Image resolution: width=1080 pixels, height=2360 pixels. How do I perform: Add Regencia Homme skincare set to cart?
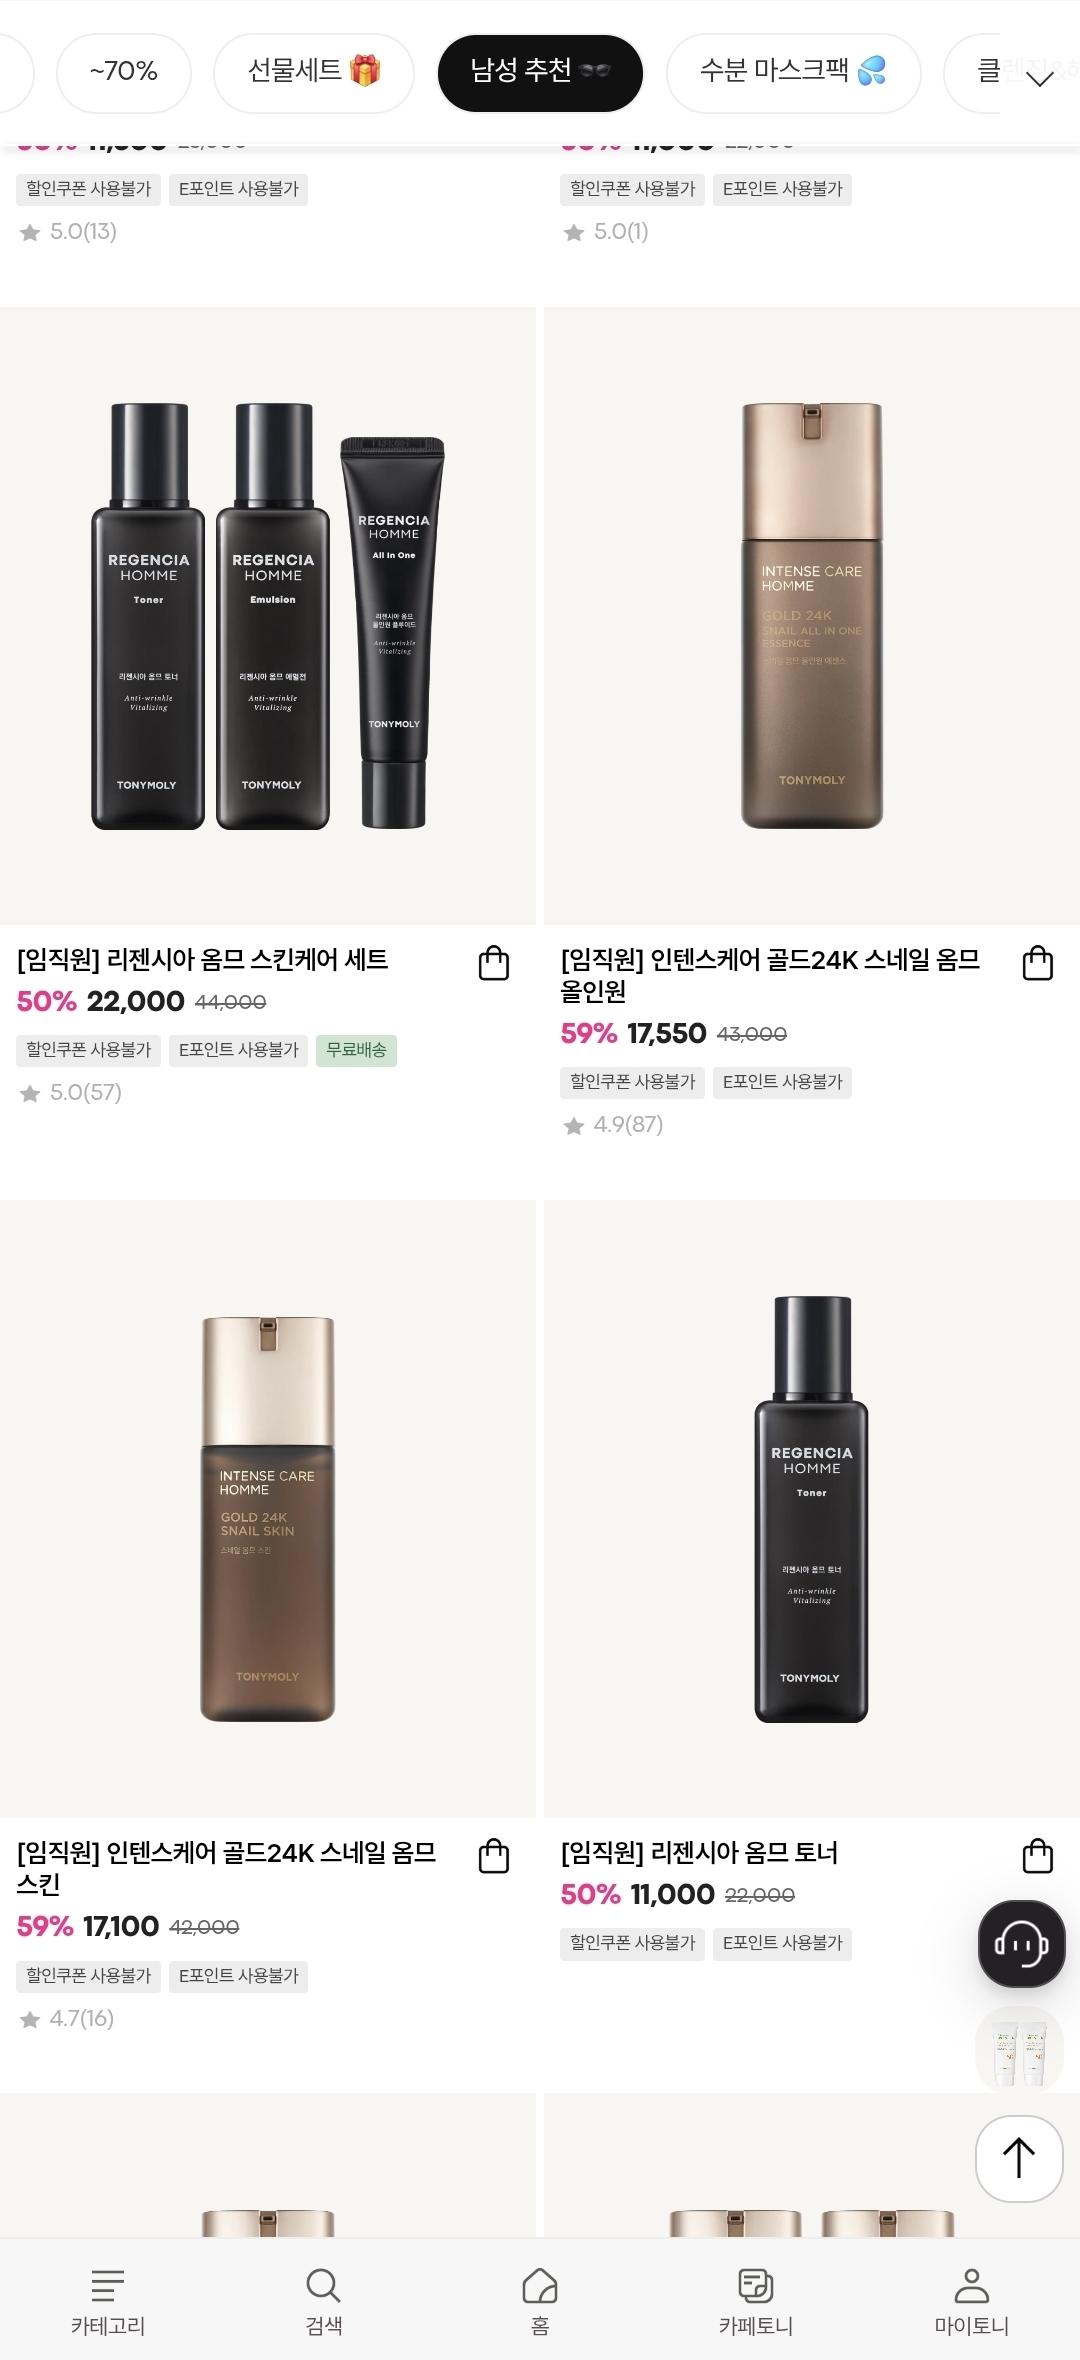coord(494,963)
